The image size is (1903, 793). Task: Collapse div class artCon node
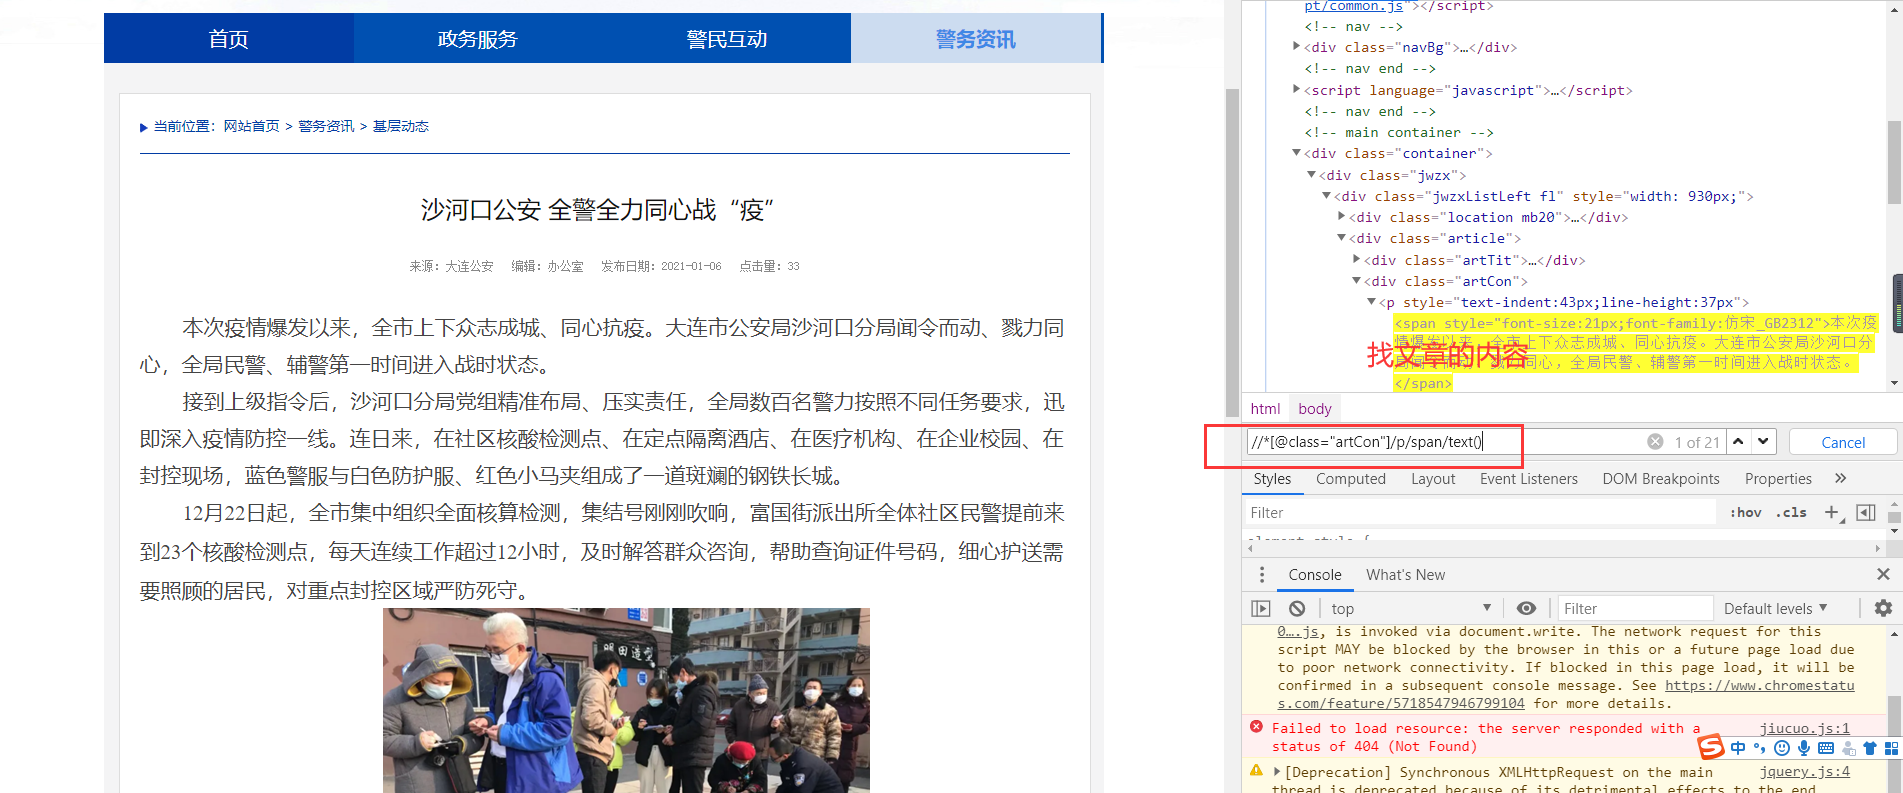coord(1357,280)
